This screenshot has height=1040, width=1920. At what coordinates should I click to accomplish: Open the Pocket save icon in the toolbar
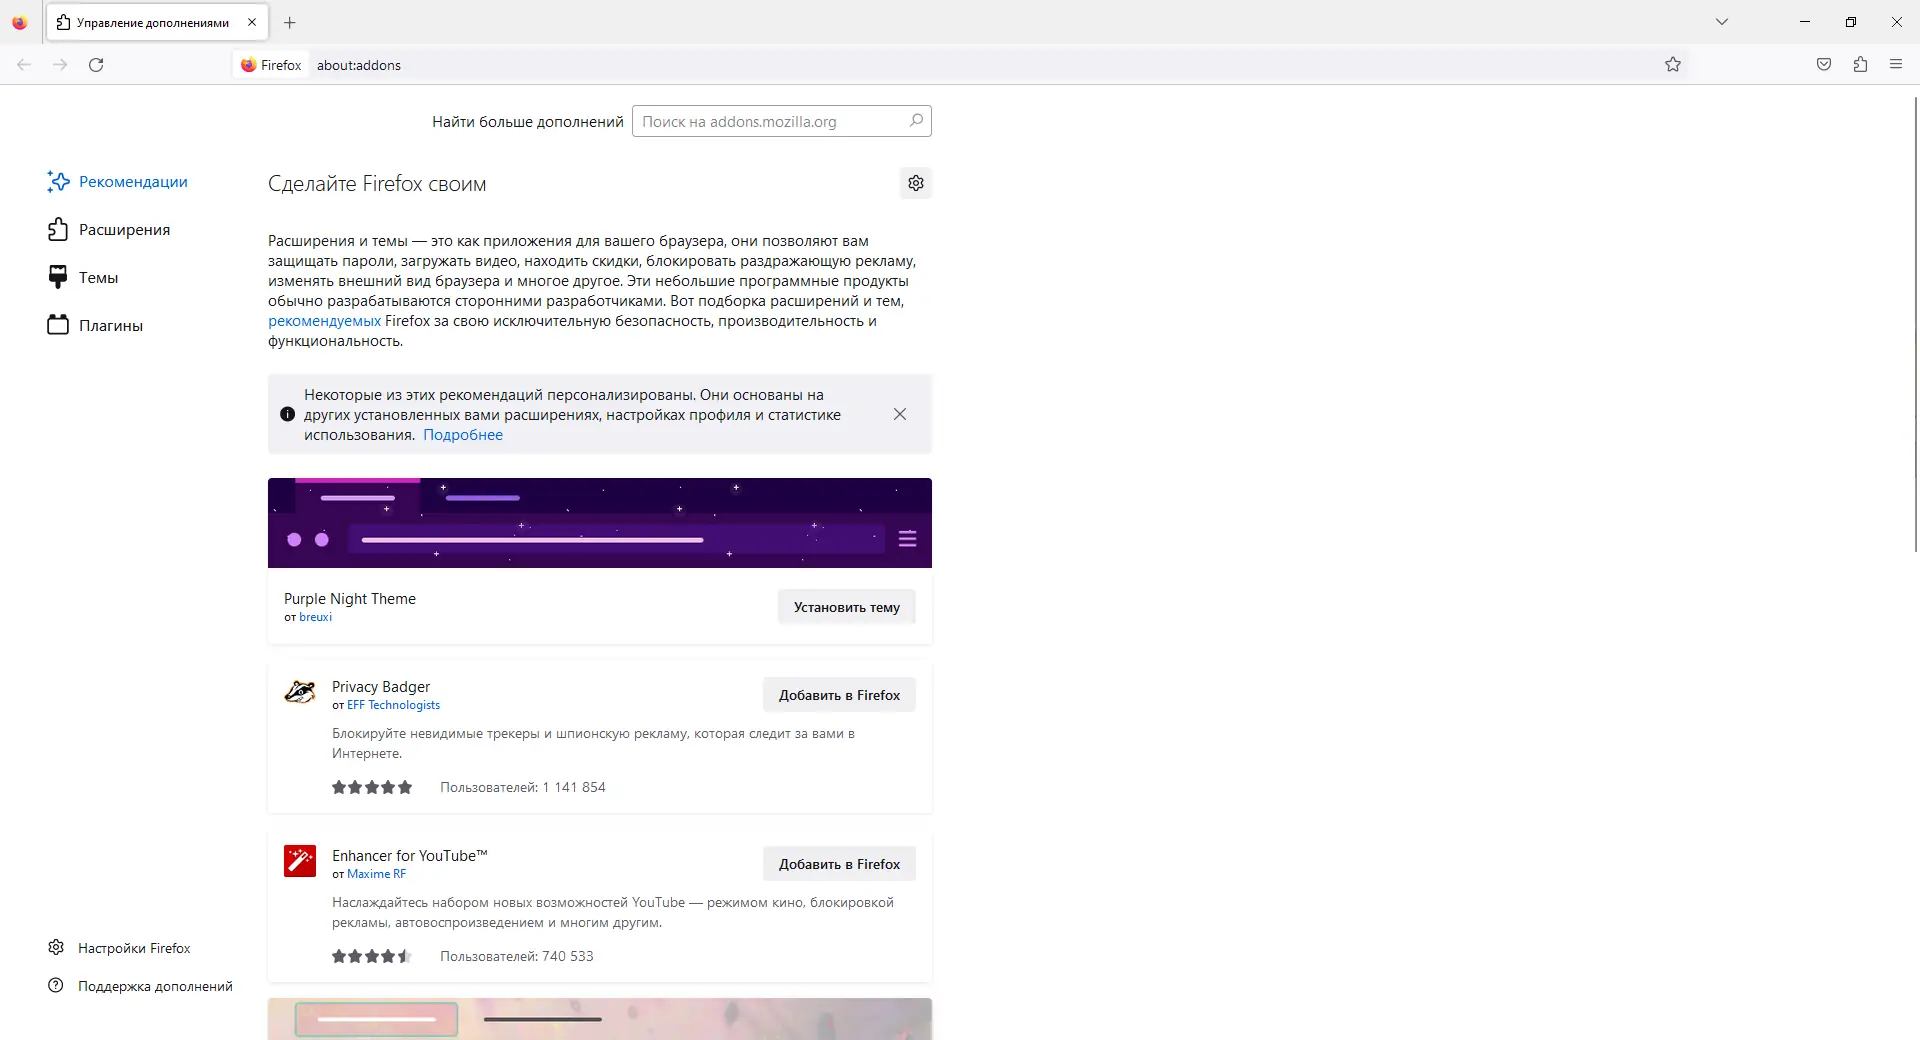(x=1824, y=65)
